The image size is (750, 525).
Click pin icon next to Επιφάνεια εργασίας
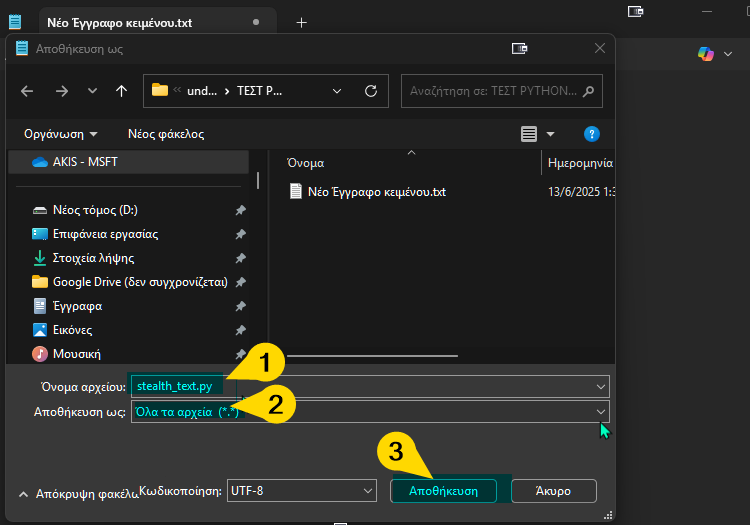(x=241, y=234)
